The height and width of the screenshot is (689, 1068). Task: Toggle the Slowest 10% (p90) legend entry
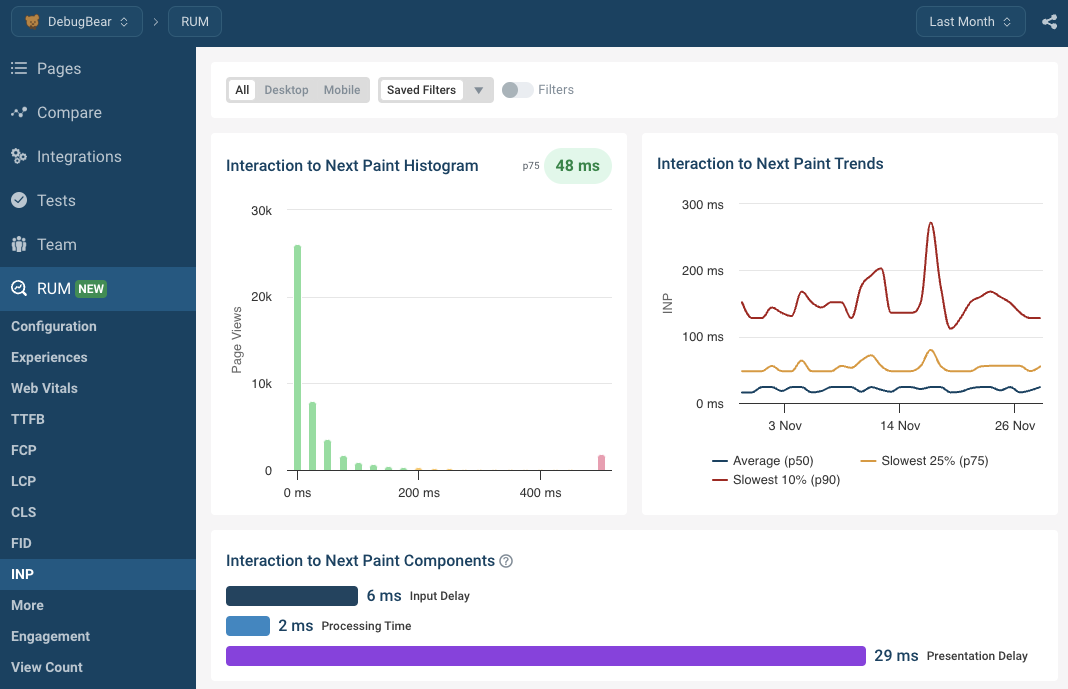tap(776, 480)
